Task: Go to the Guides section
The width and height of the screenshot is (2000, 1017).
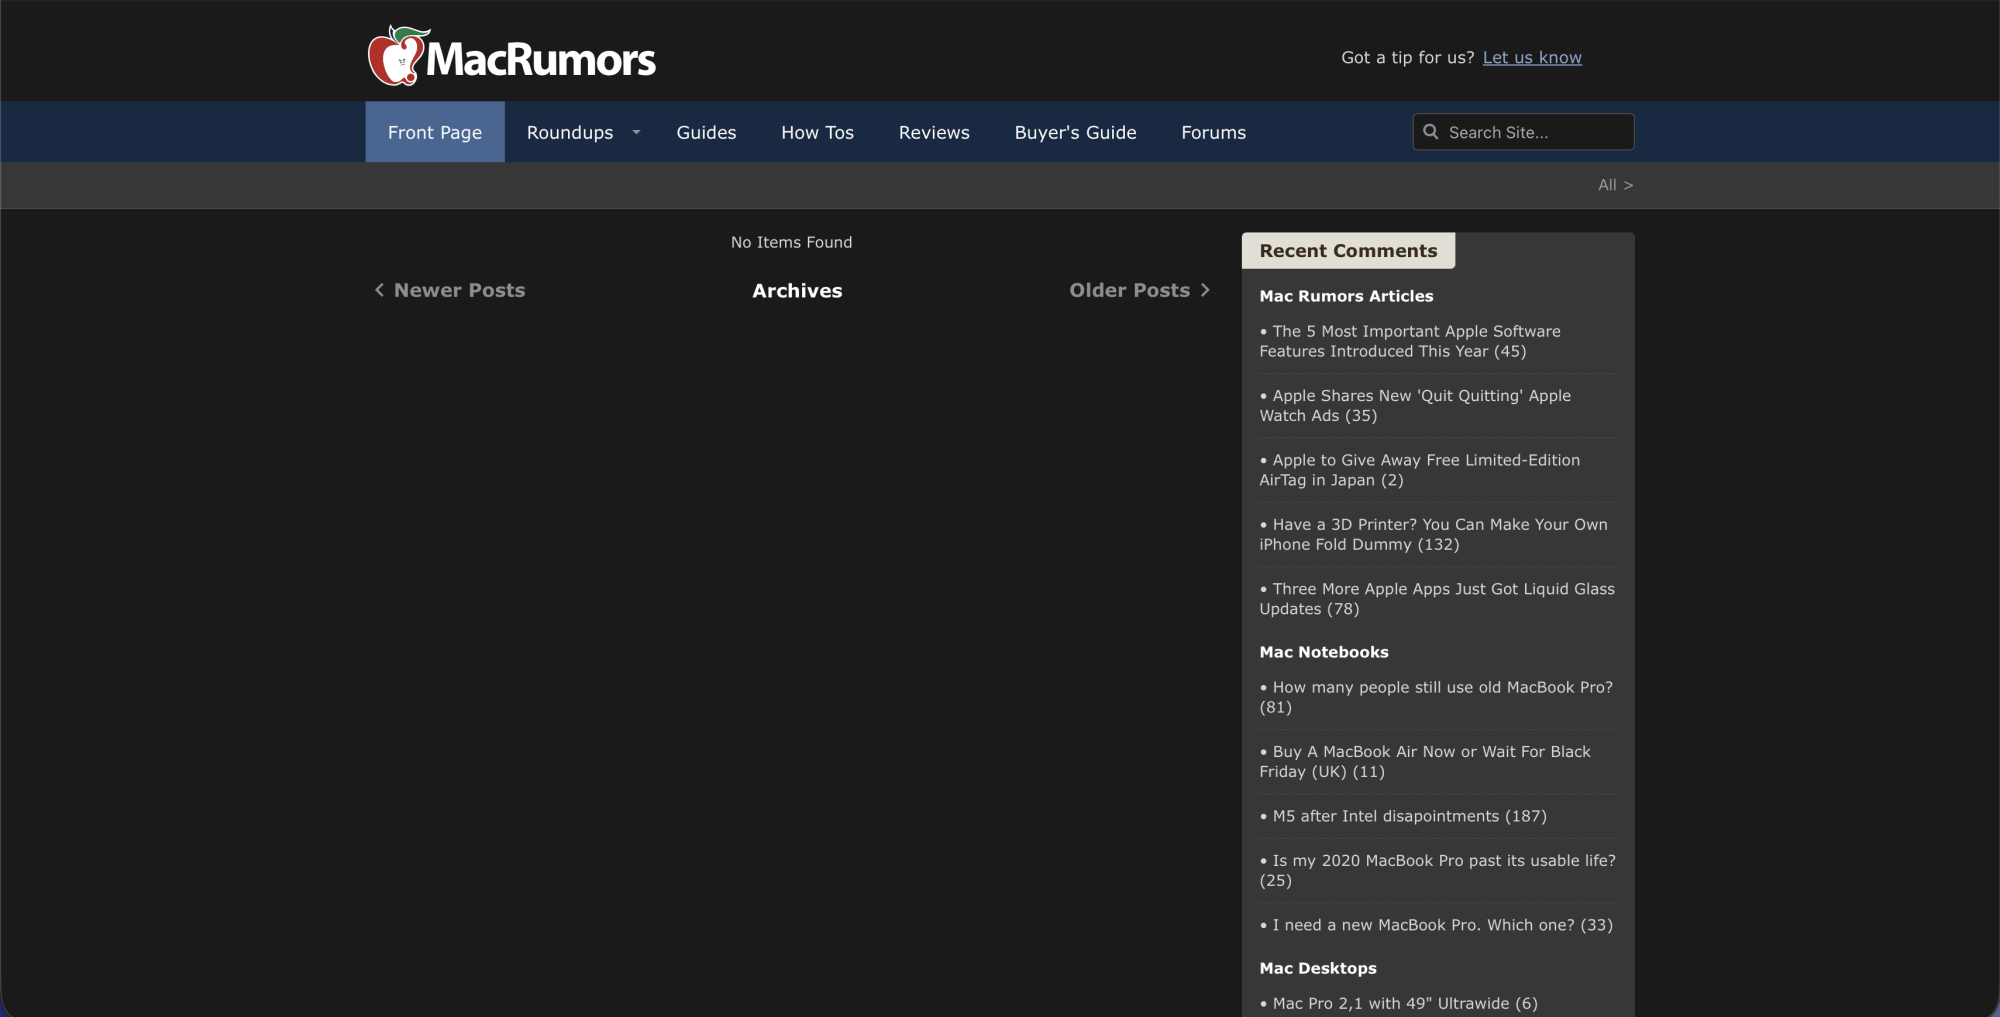Action: 706,132
